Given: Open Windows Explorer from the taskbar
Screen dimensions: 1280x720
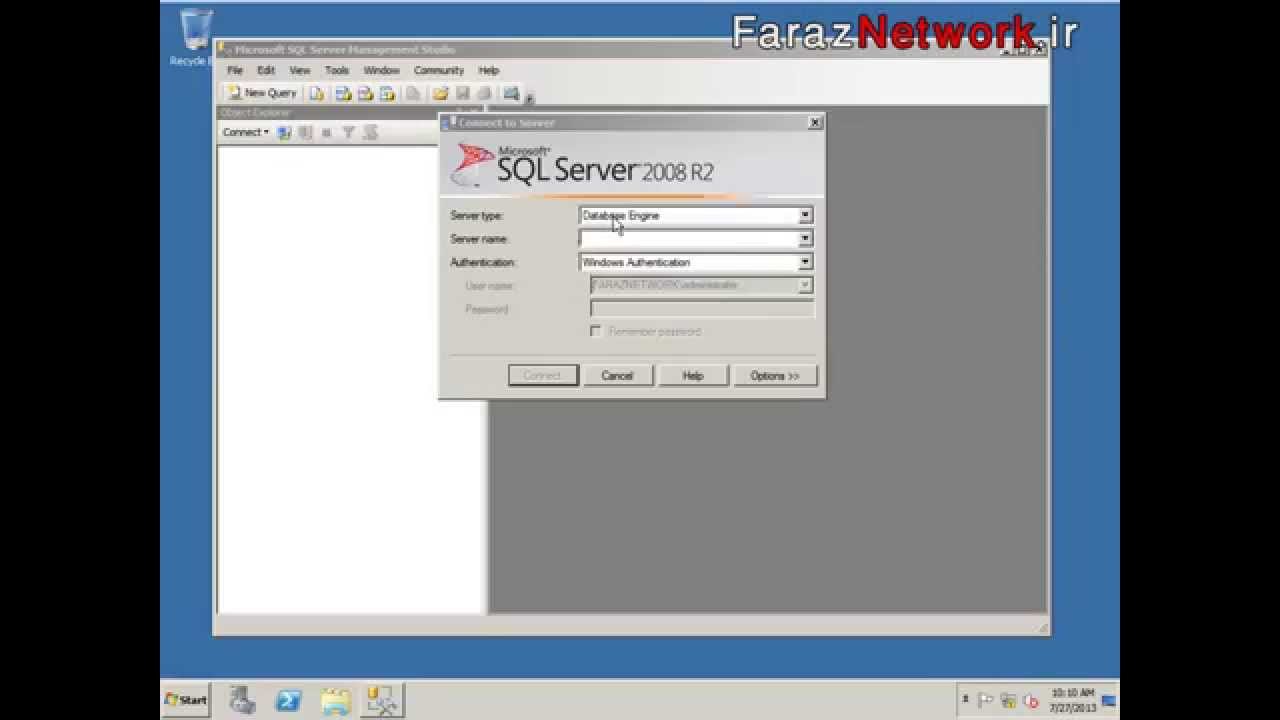Looking at the screenshot, I should coord(336,700).
